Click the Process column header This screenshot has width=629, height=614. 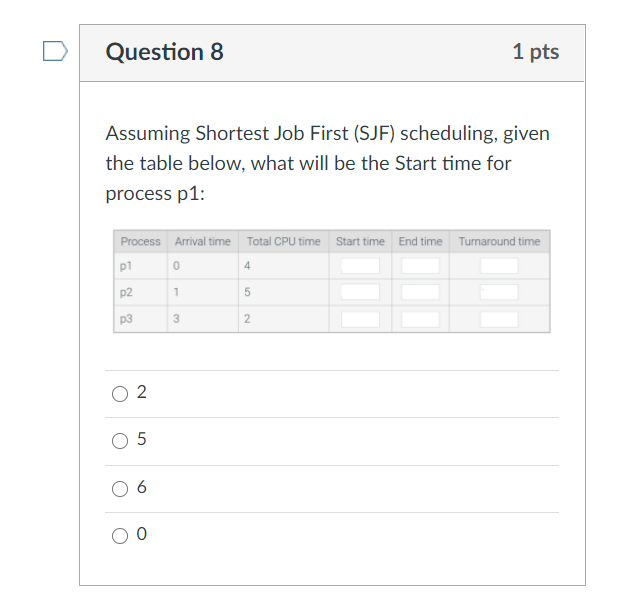click(140, 242)
